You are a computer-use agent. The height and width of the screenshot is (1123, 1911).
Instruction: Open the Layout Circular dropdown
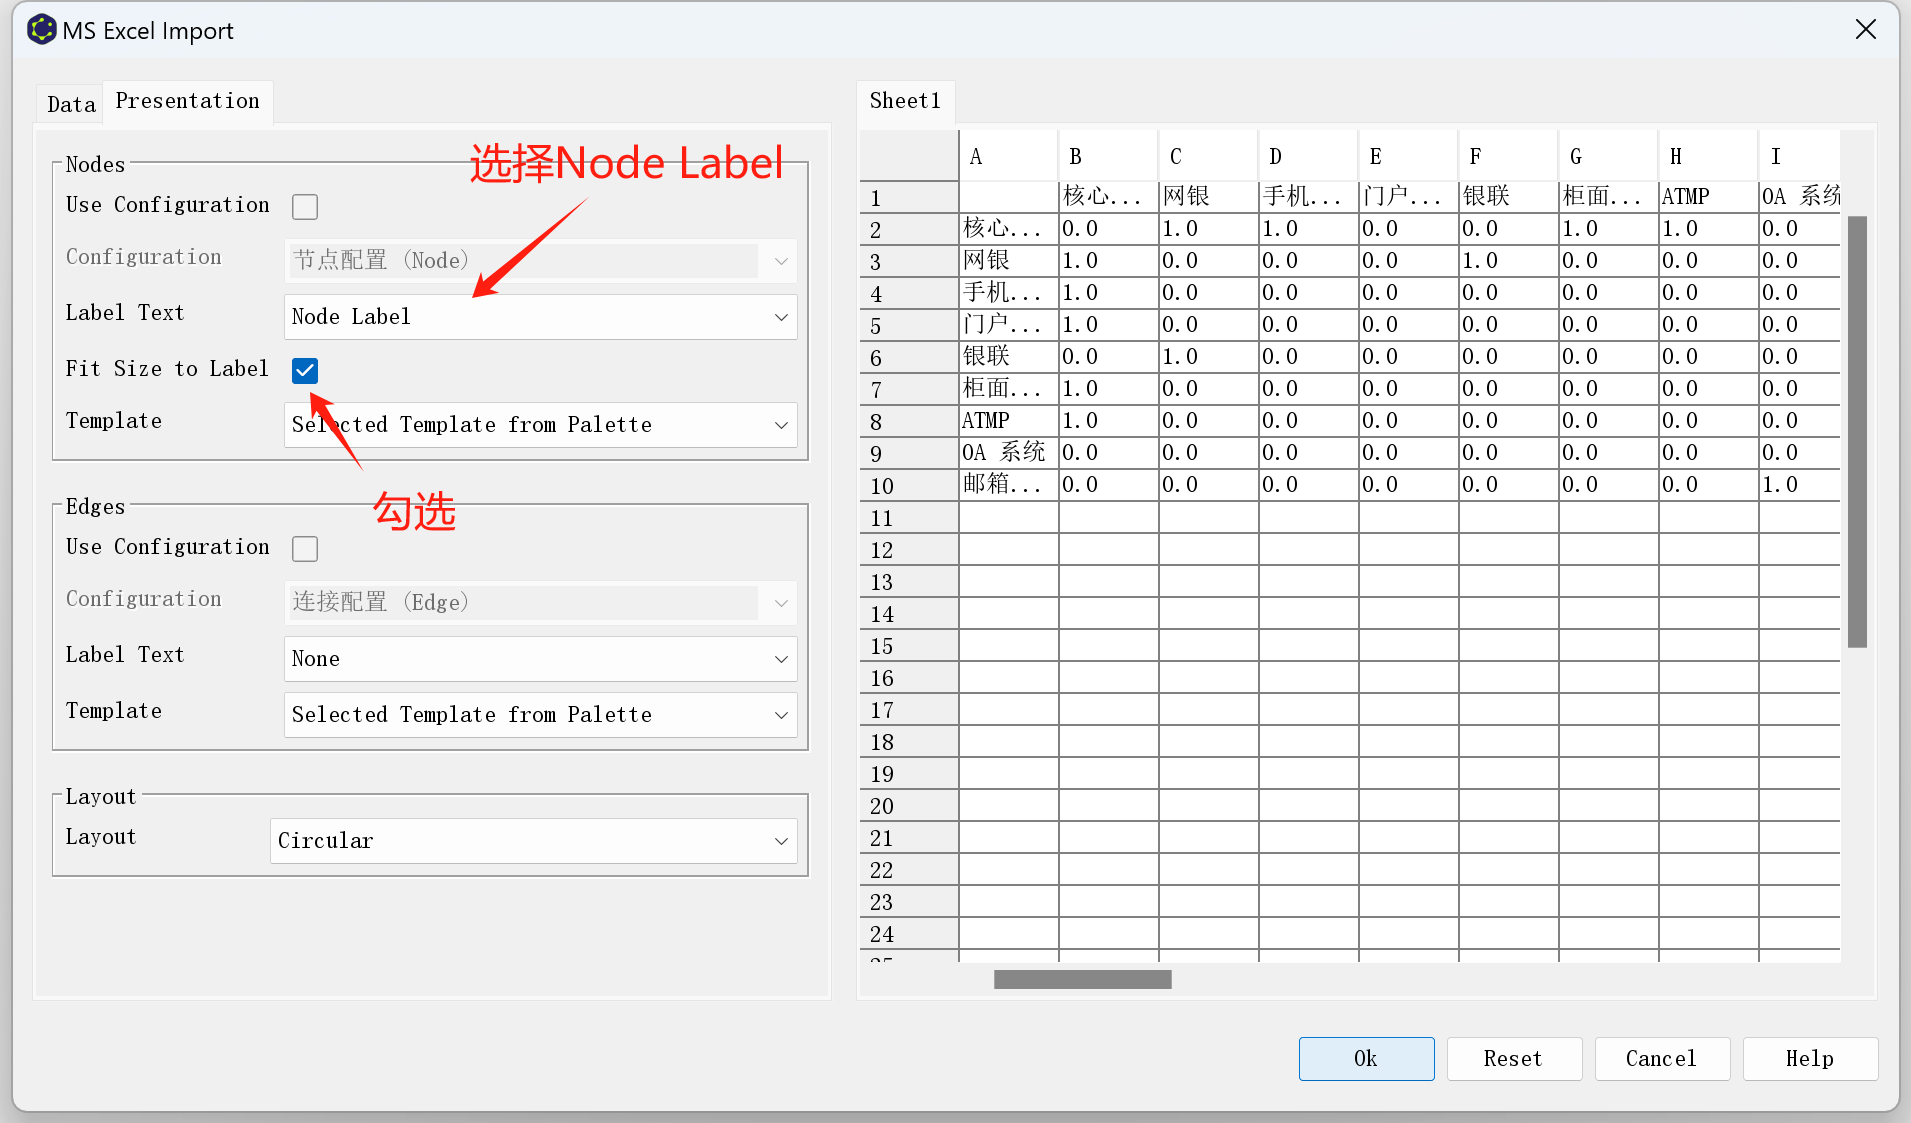[533, 841]
